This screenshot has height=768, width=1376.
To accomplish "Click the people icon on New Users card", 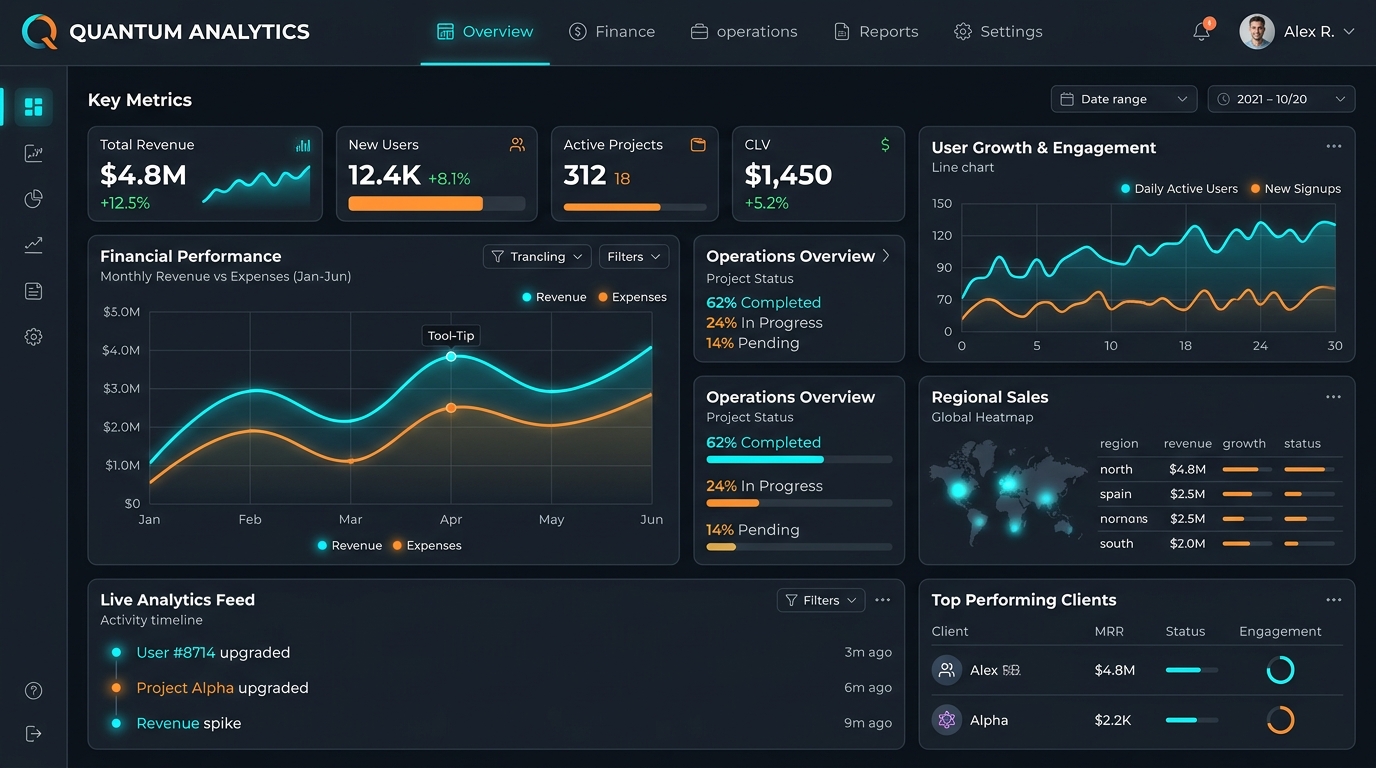I will click(517, 145).
